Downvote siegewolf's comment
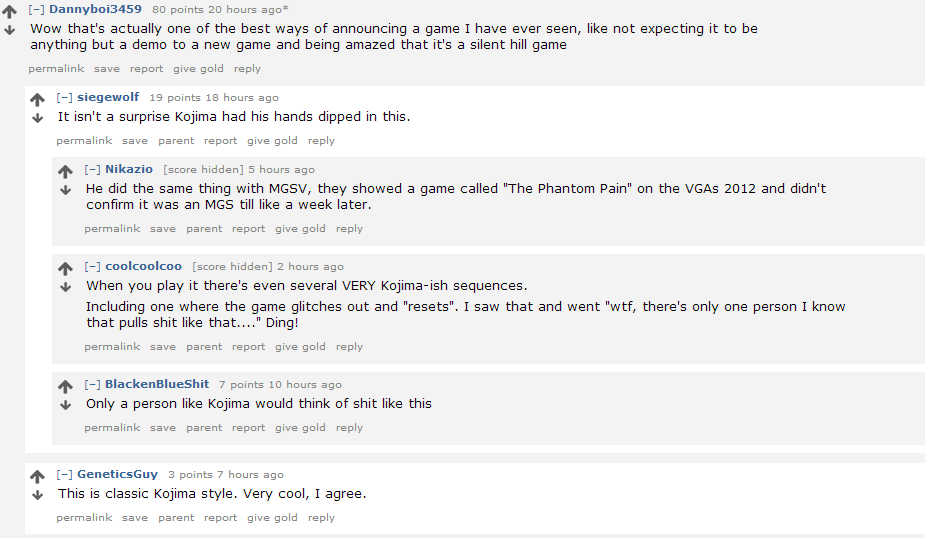Screen dimensions: 925x538 pos(38,118)
